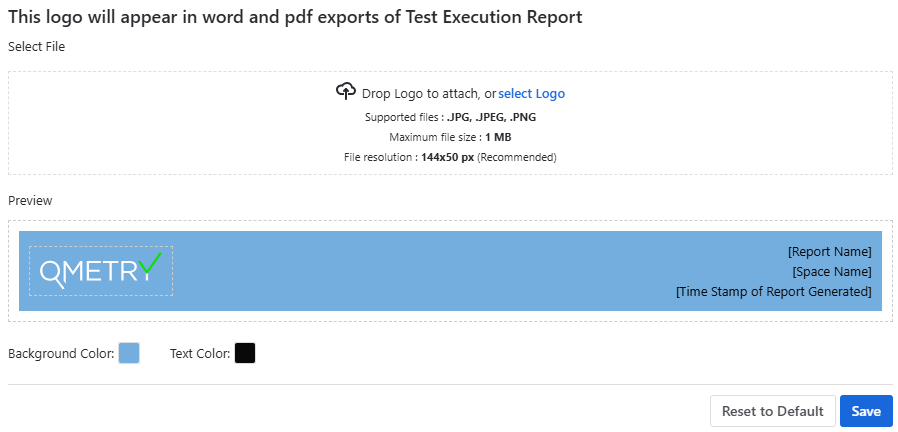Viewport: 898px width, 432px height.
Task: Click the [Report Name] placeholder text
Action: (x=829, y=252)
